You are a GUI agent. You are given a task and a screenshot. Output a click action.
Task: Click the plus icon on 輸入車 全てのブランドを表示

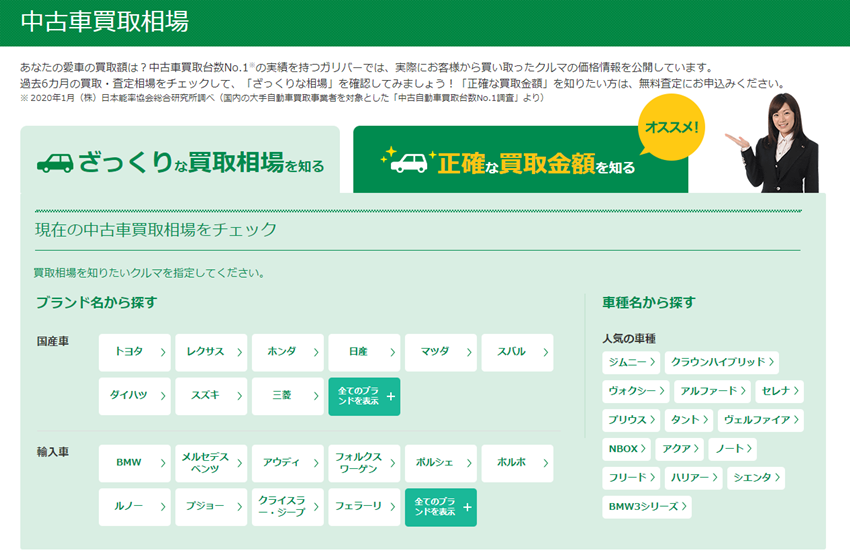coord(466,508)
